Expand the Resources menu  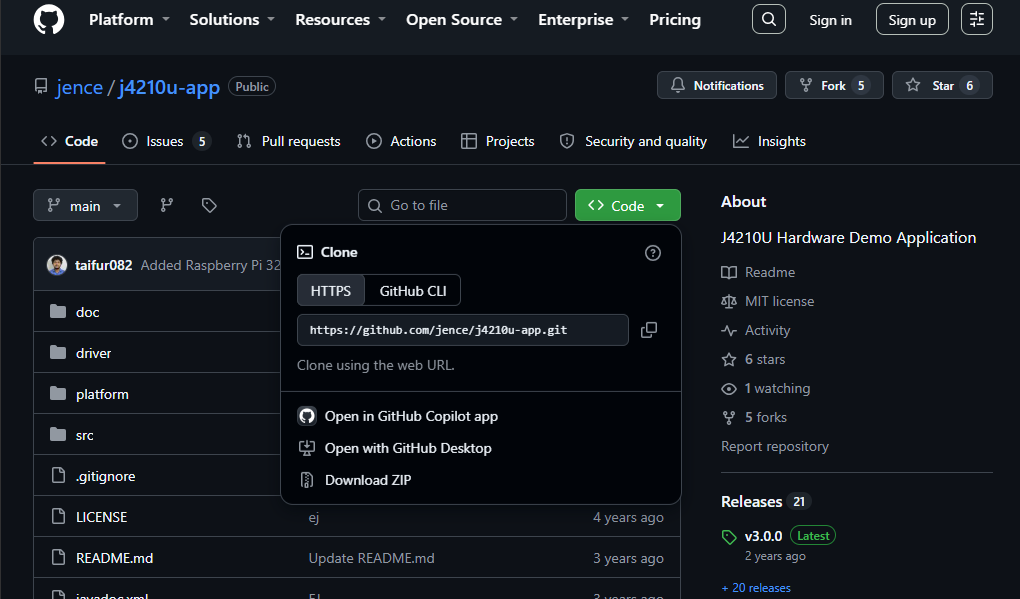pyautogui.click(x=340, y=20)
